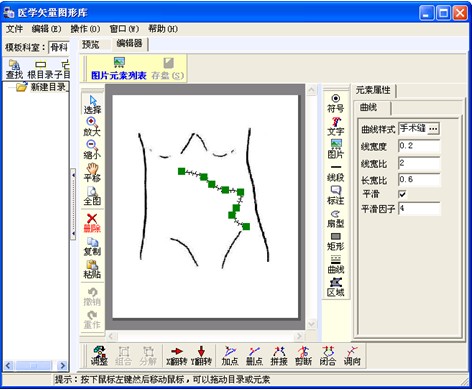Click canvas vertical scrollbar up arrow
472x390 pixels.
pos(312,90)
